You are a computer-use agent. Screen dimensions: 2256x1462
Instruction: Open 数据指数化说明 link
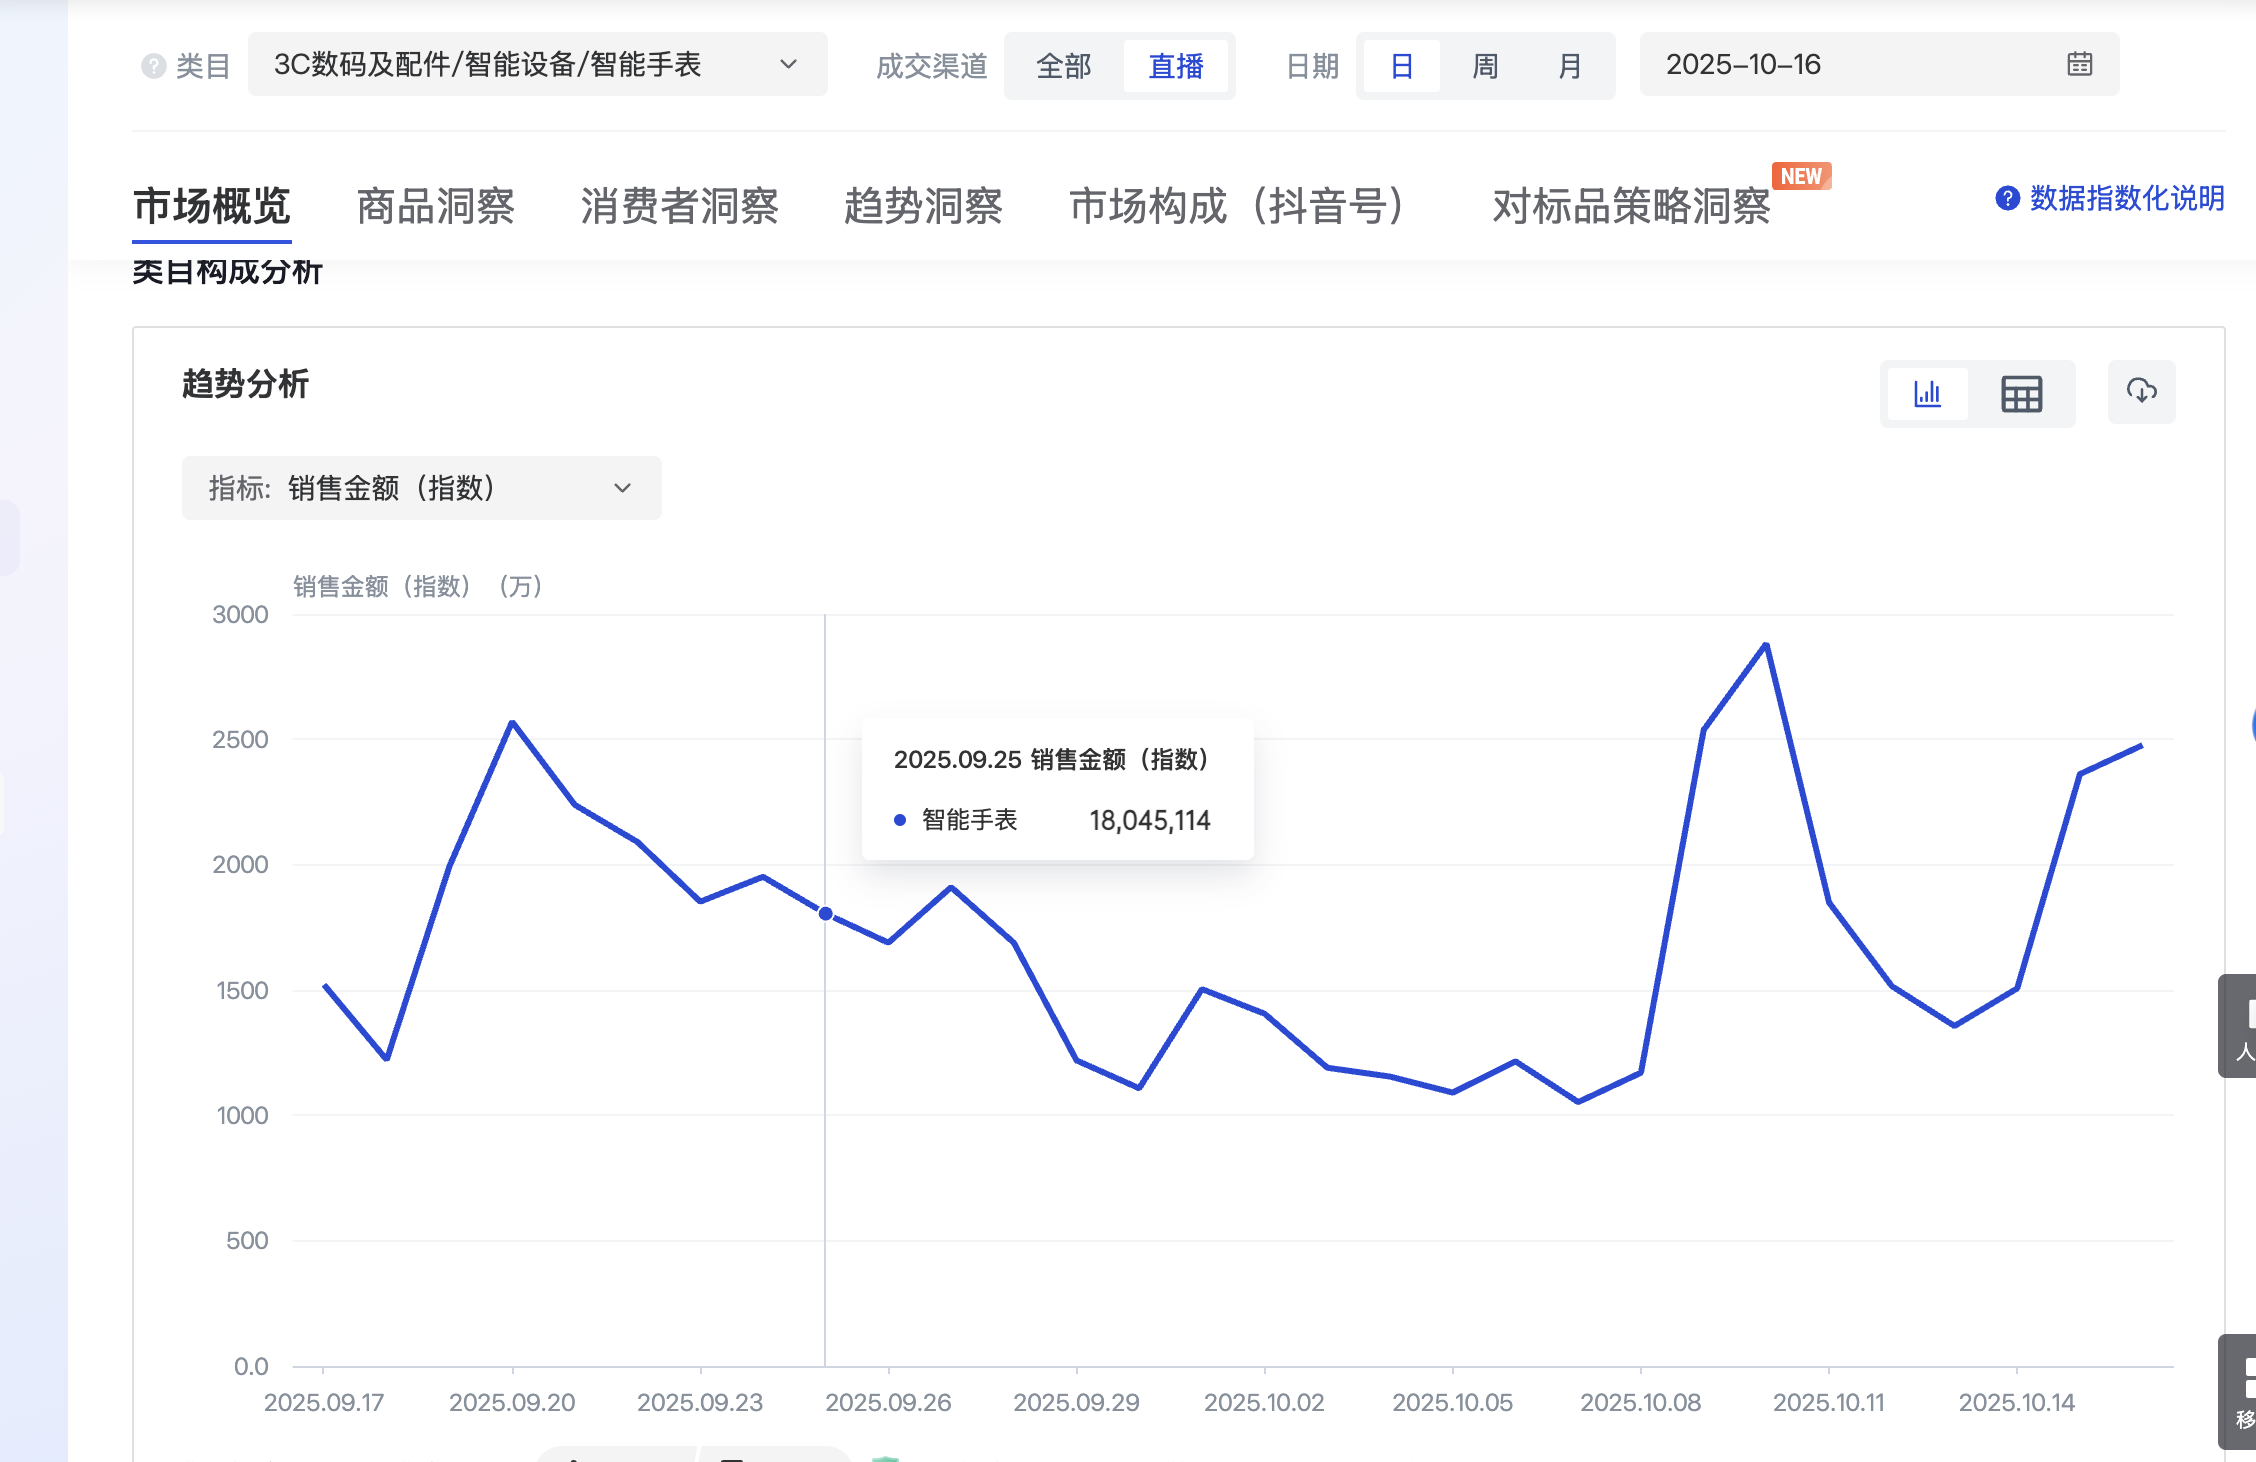coord(2127,198)
